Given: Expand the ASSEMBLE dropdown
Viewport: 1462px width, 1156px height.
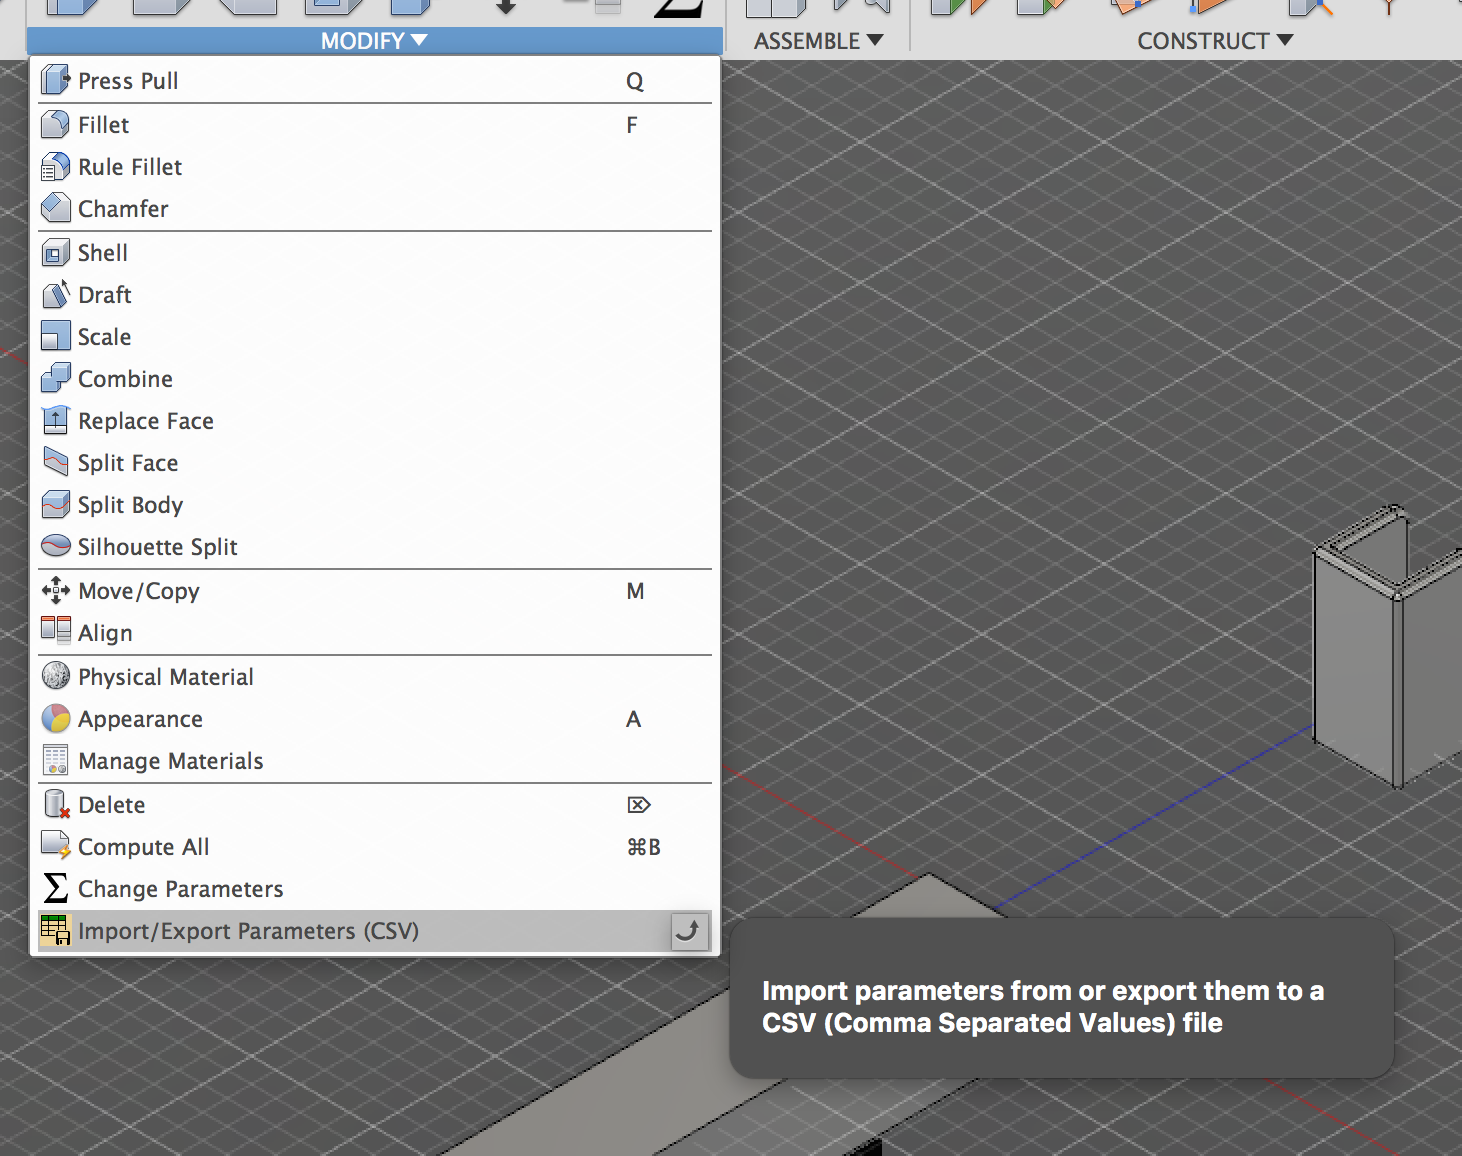Looking at the screenshot, I should coord(817,40).
